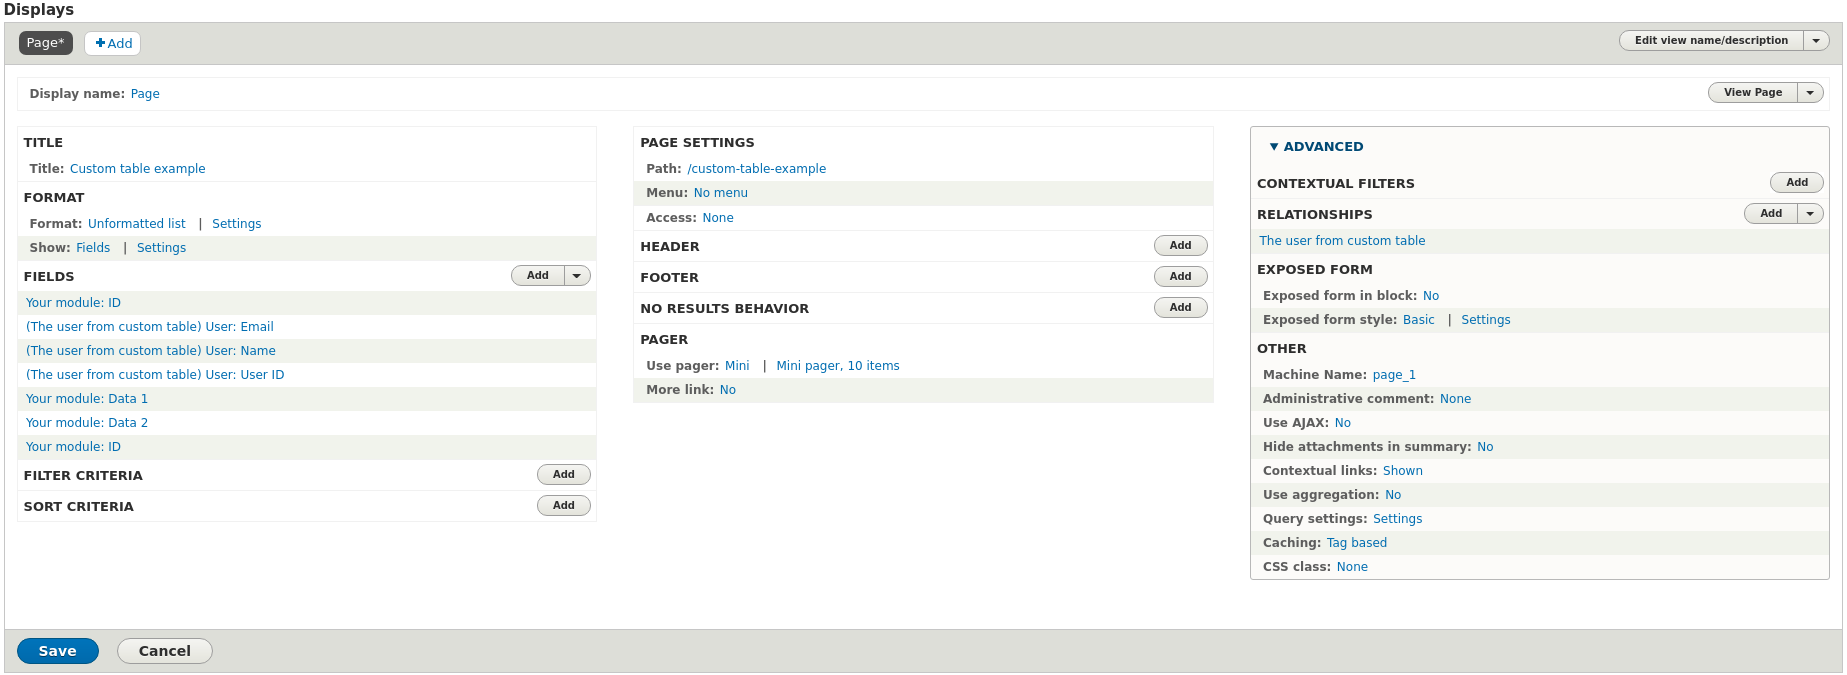Click the Save button
The height and width of the screenshot is (675, 1847).
pyautogui.click(x=57, y=651)
